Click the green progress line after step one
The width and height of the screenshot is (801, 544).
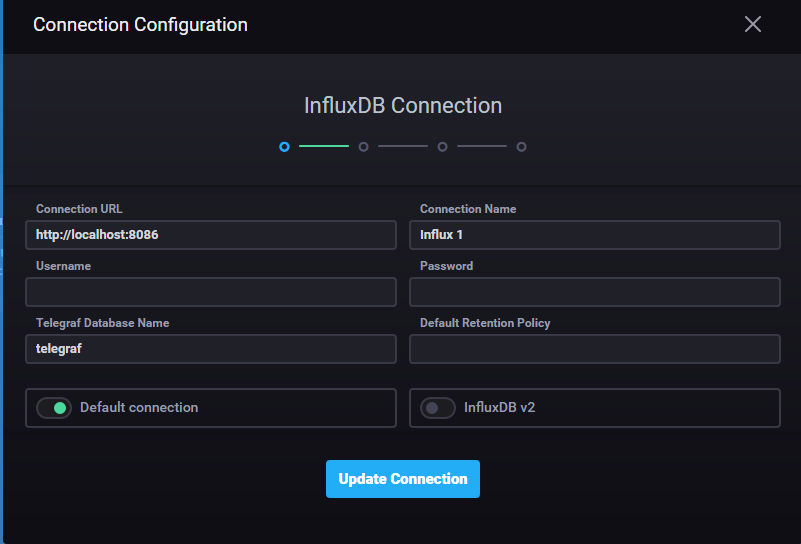(x=324, y=147)
